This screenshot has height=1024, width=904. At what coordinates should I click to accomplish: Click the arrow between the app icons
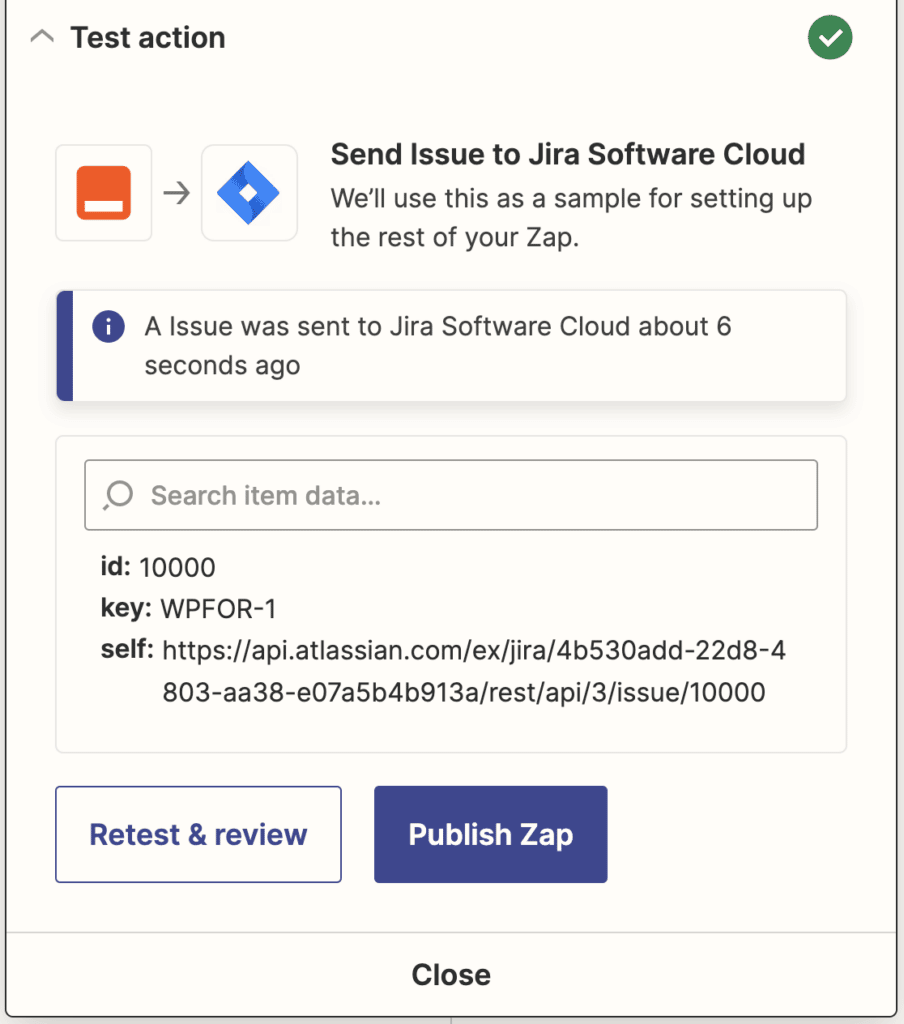(177, 192)
